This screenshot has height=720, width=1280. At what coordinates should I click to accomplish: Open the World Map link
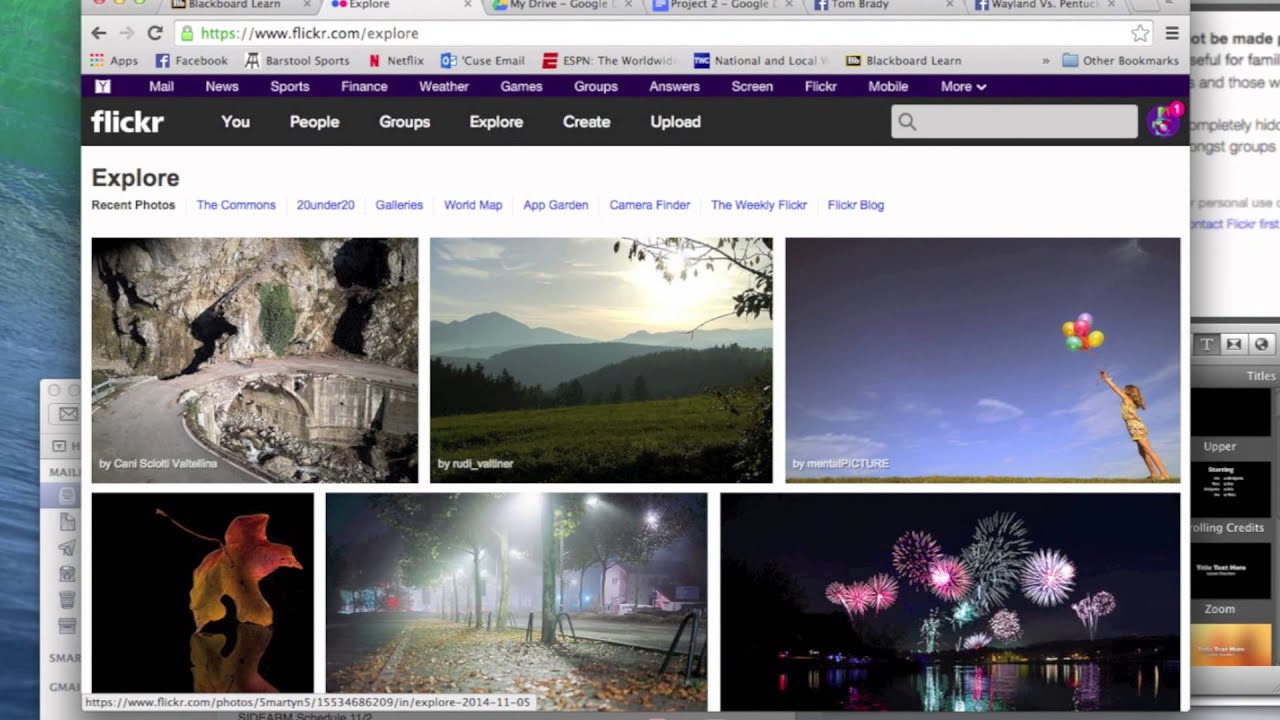tap(473, 205)
